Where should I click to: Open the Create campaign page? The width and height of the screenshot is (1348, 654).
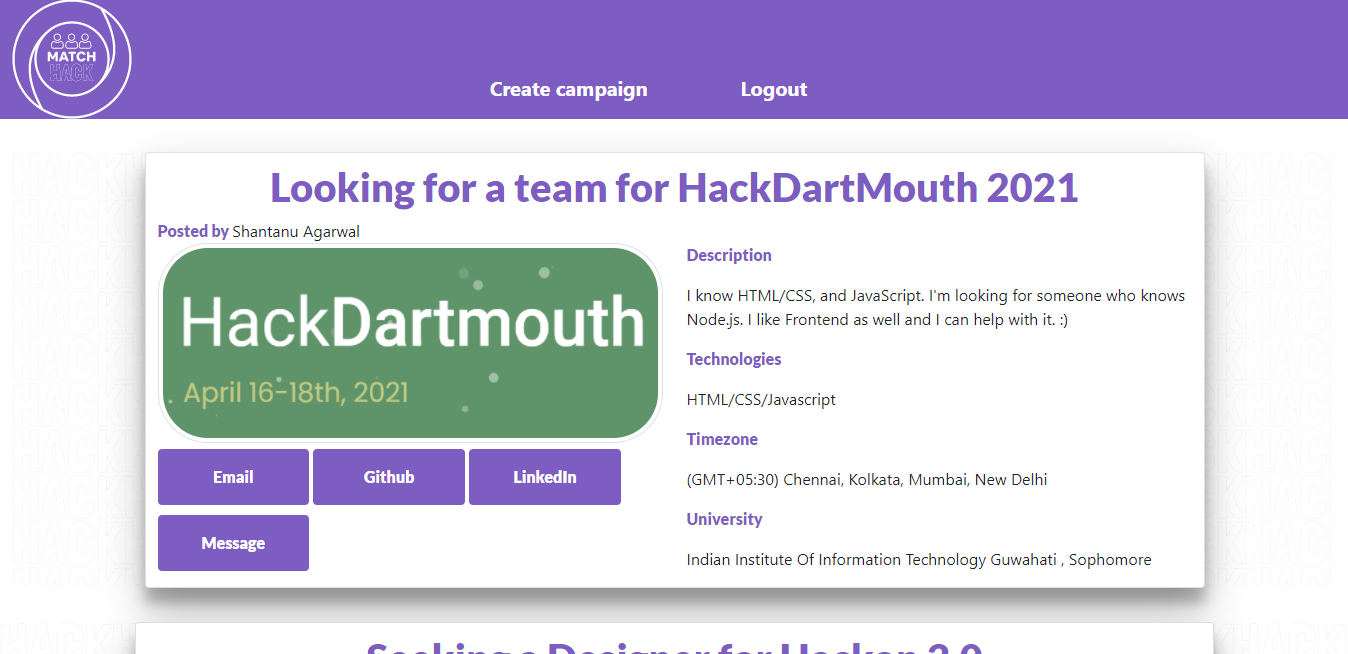(568, 89)
